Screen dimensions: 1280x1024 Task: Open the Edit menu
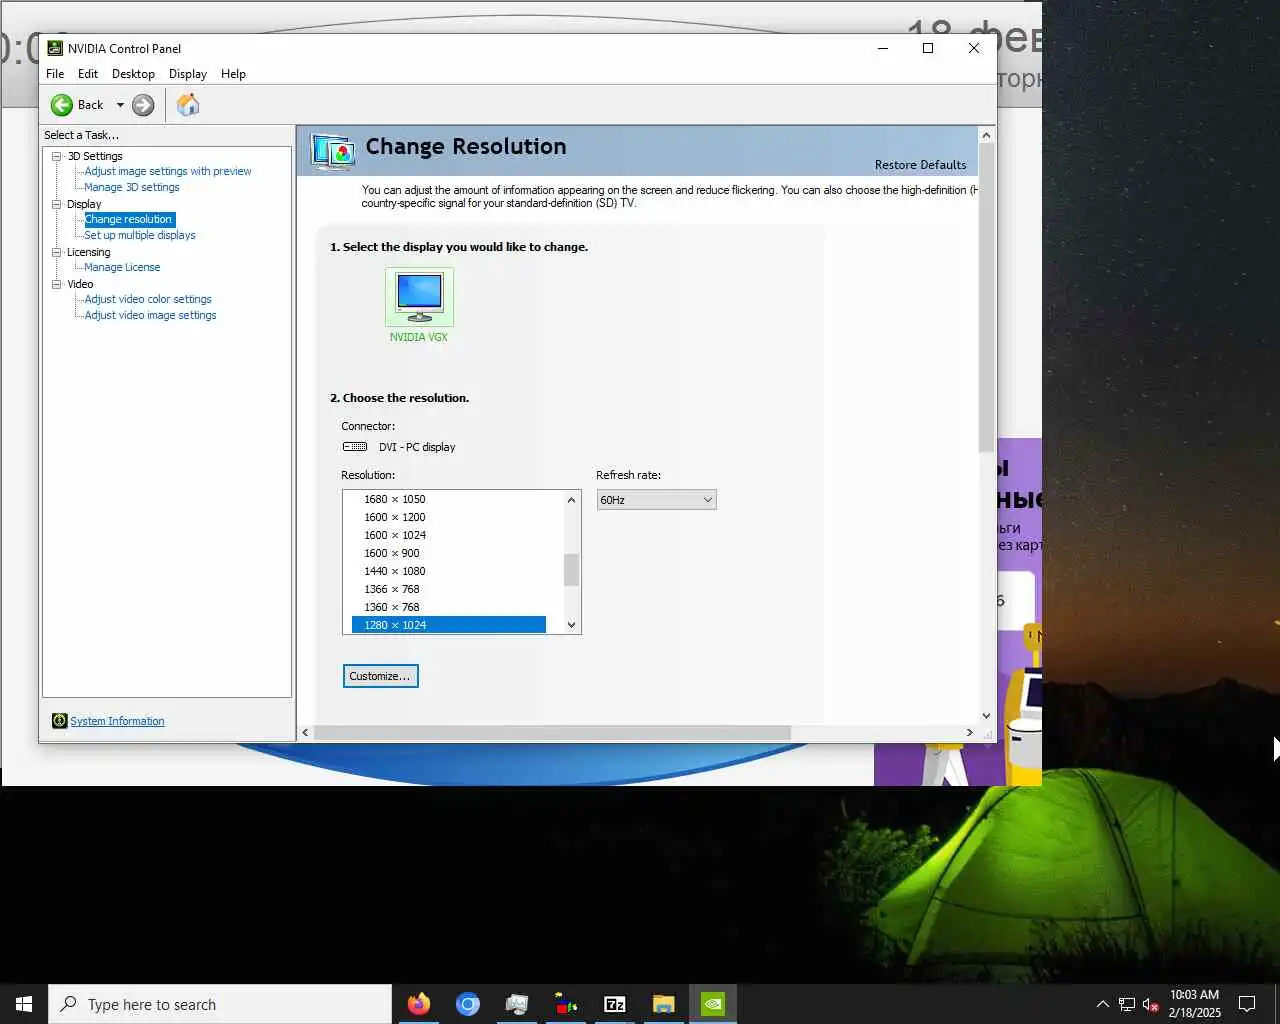[88, 74]
